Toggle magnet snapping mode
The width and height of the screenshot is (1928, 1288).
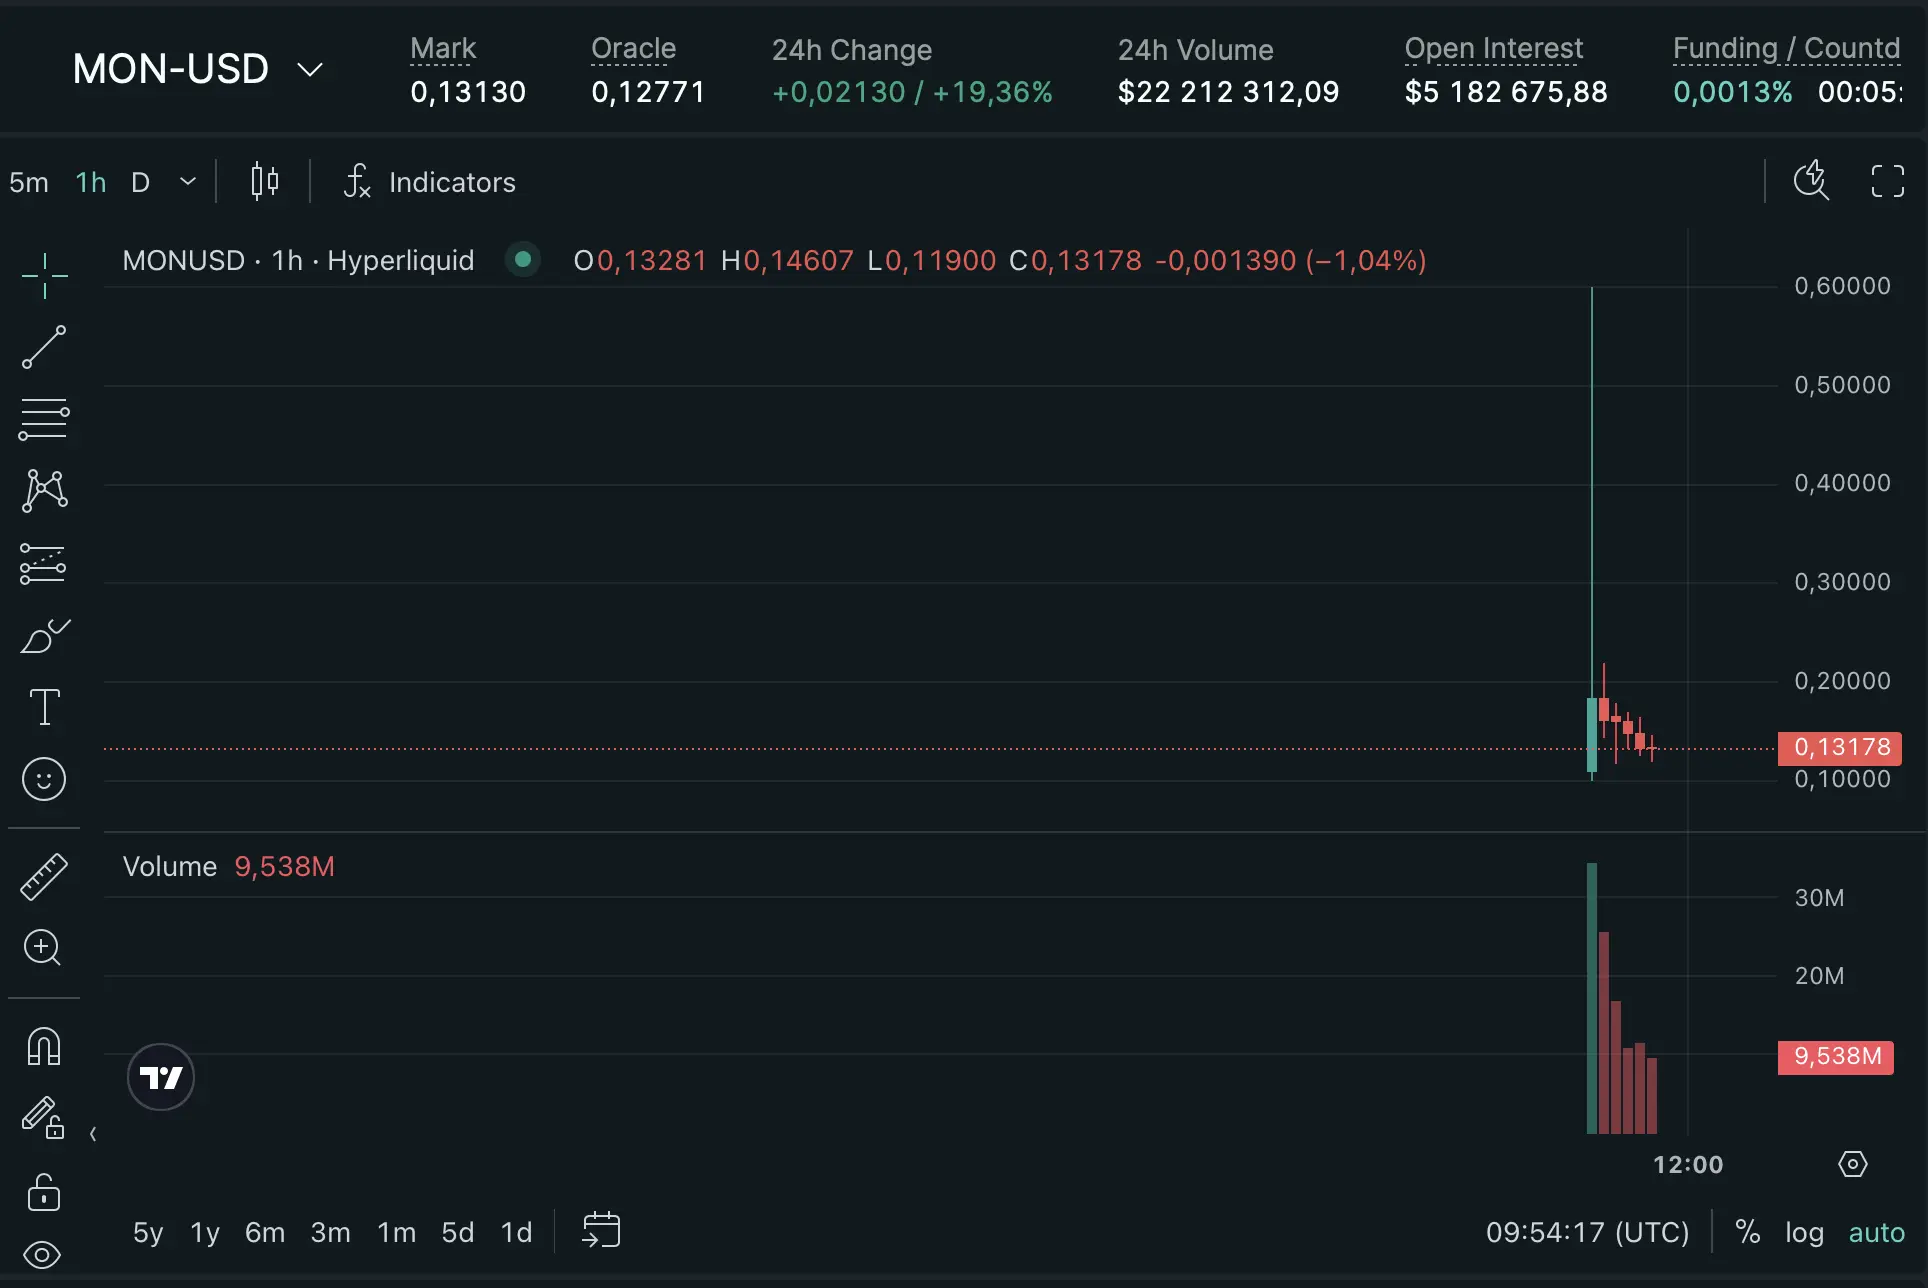pyautogui.click(x=44, y=1047)
